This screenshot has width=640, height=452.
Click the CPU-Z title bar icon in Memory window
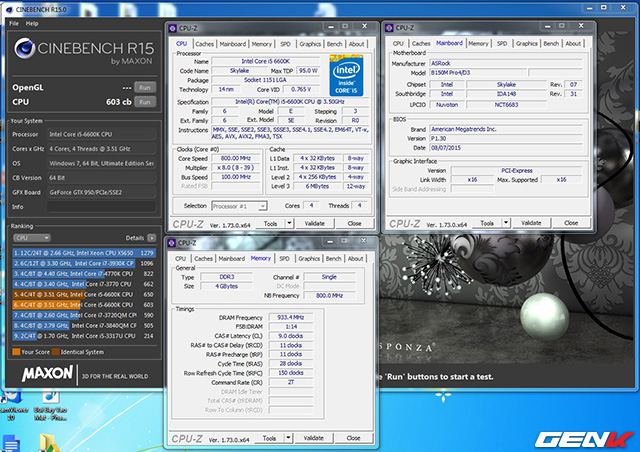point(170,242)
